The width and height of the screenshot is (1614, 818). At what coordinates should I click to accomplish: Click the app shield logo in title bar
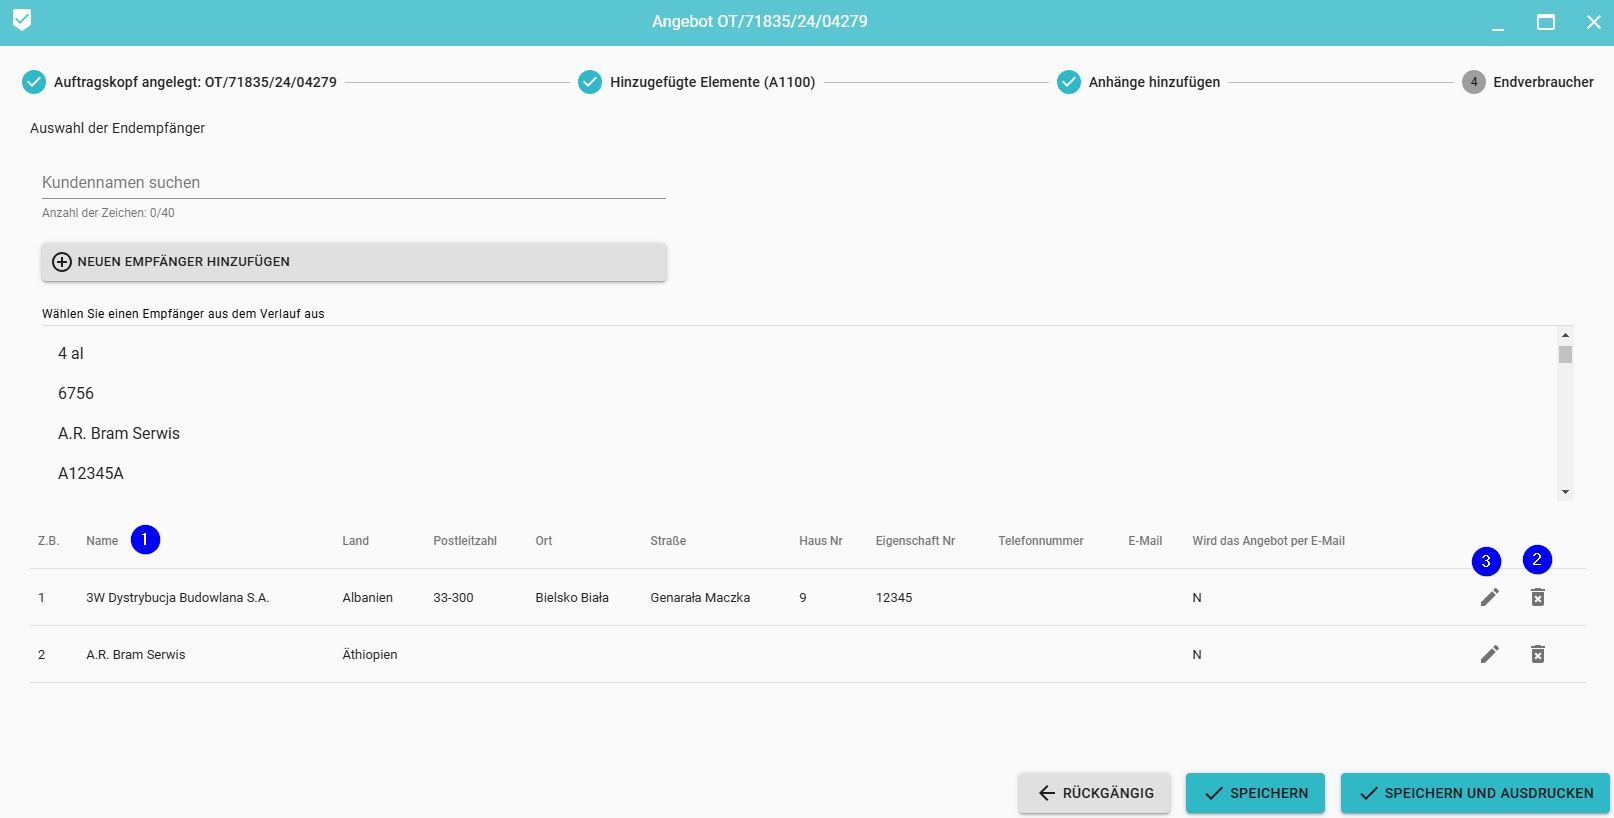point(22,20)
